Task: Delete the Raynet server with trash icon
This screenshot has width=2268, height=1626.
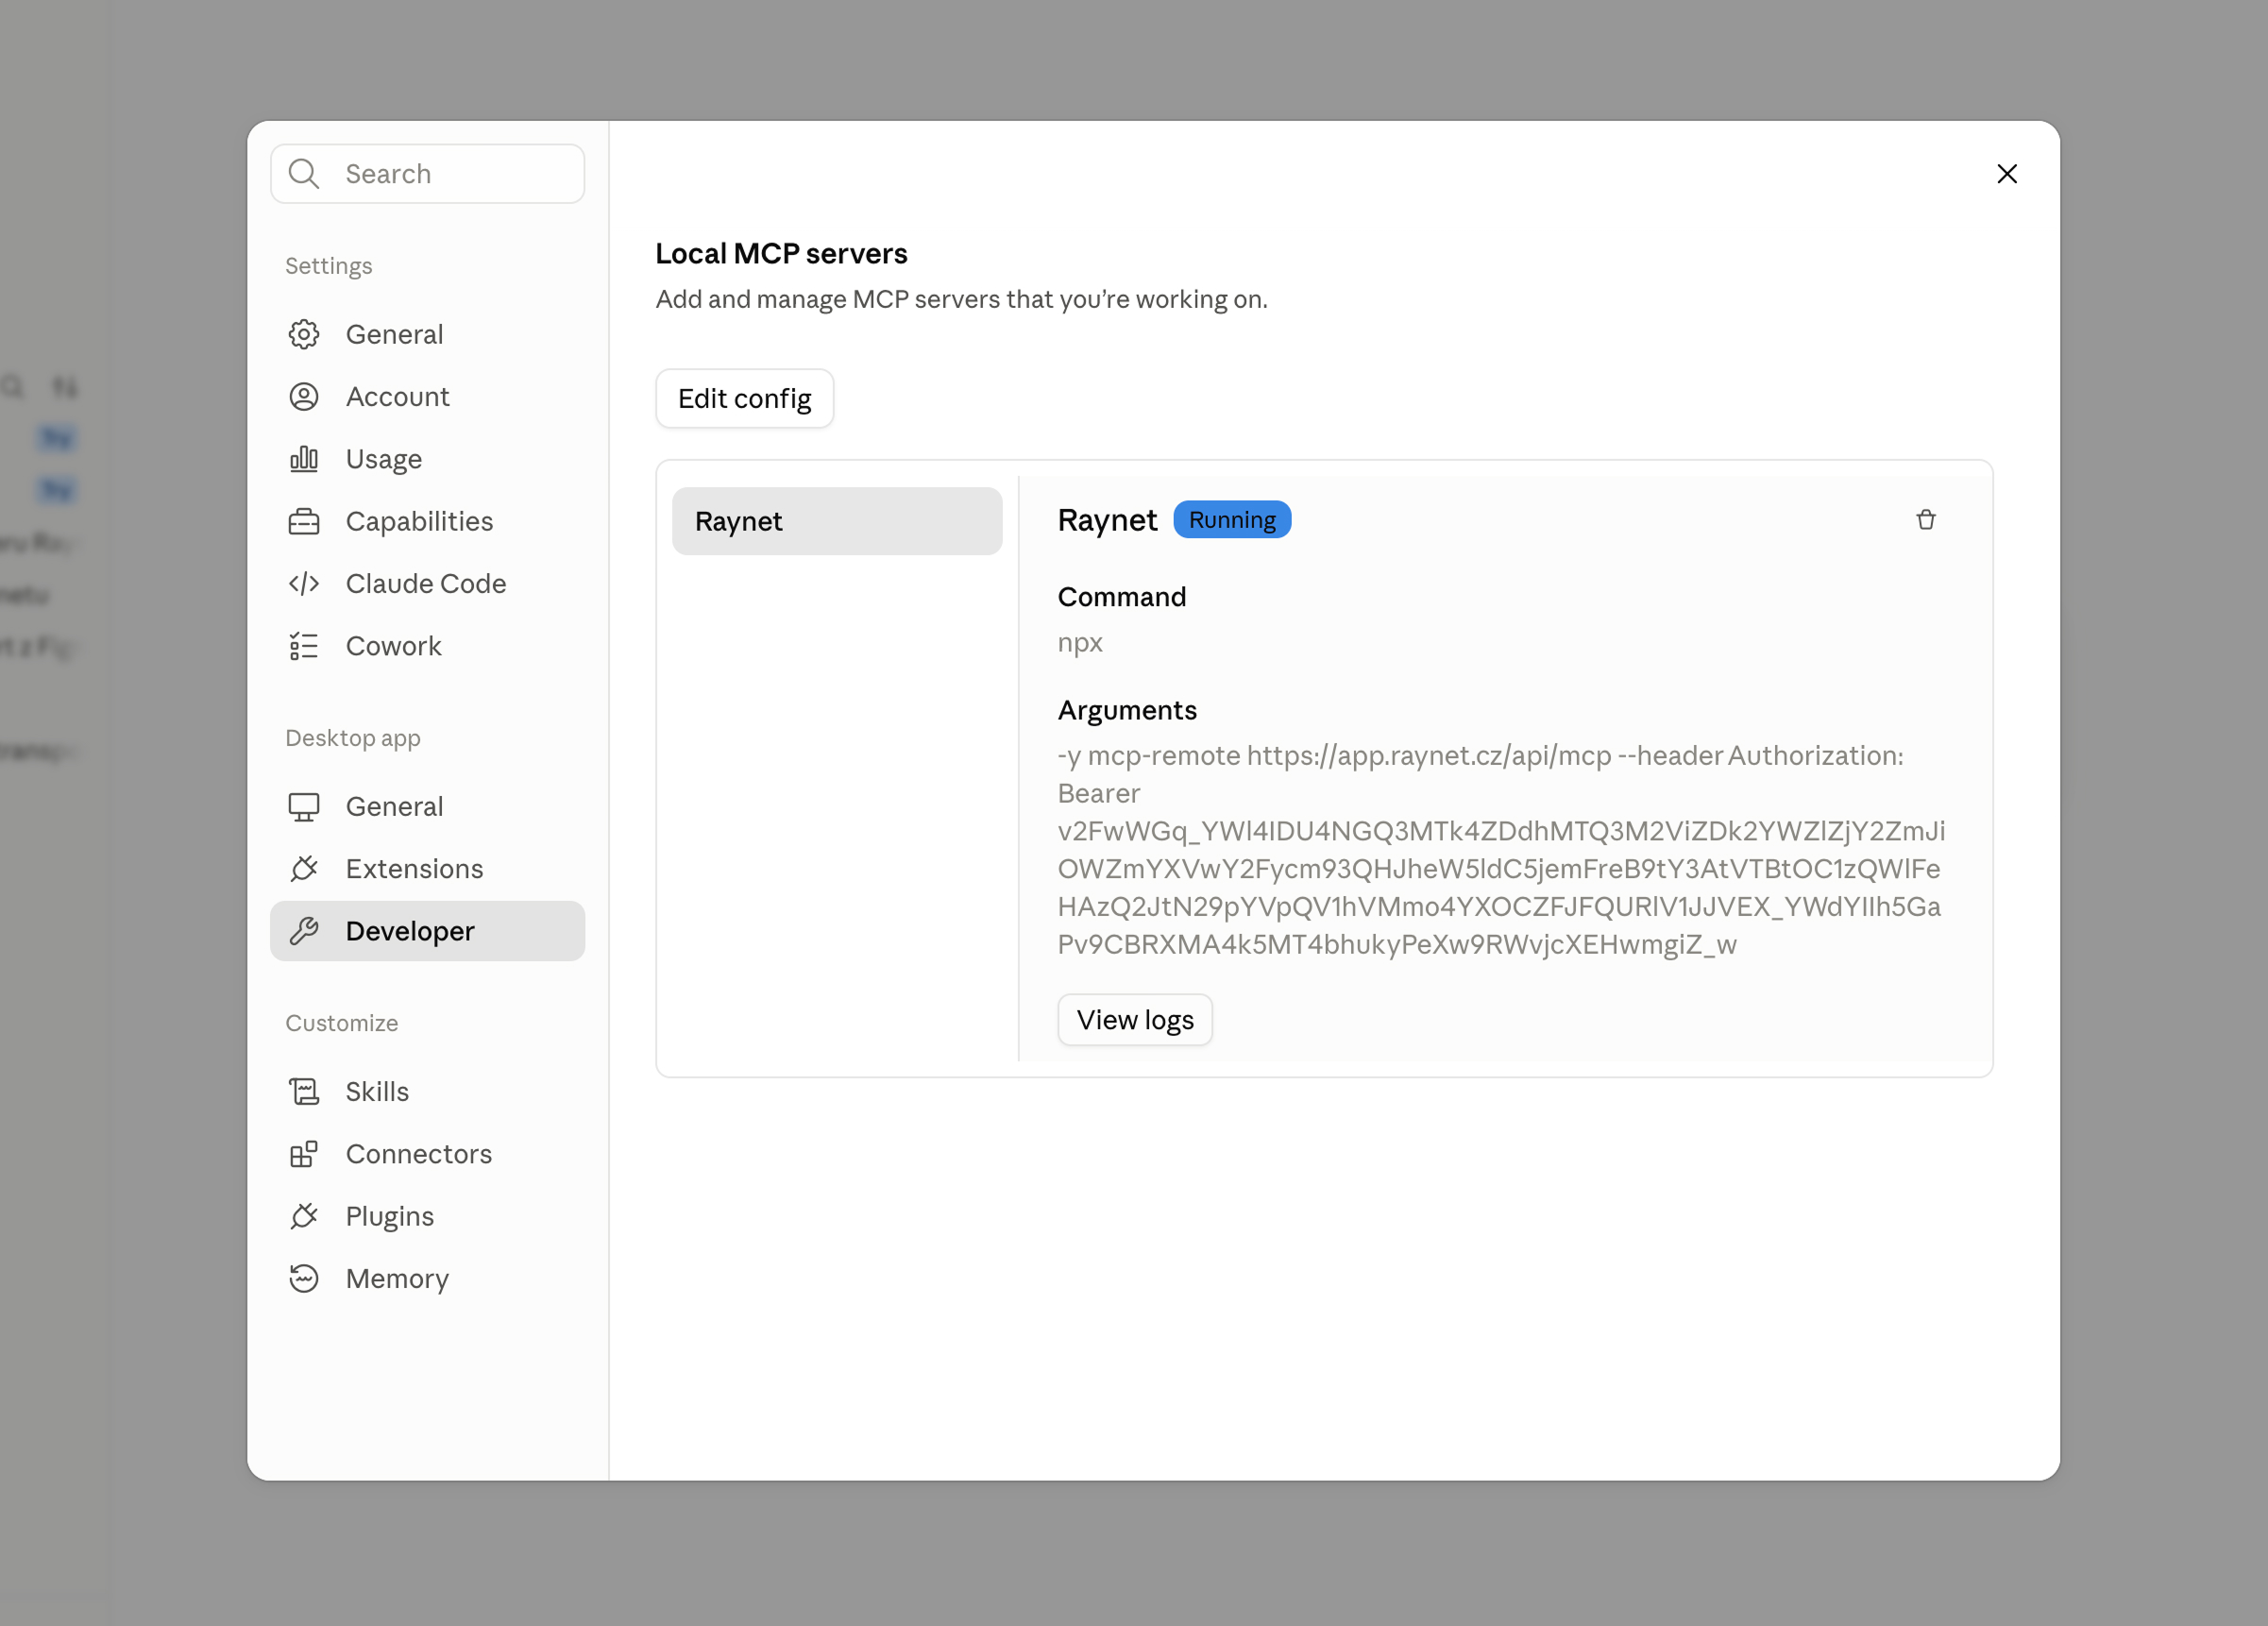Action: [x=1925, y=520]
